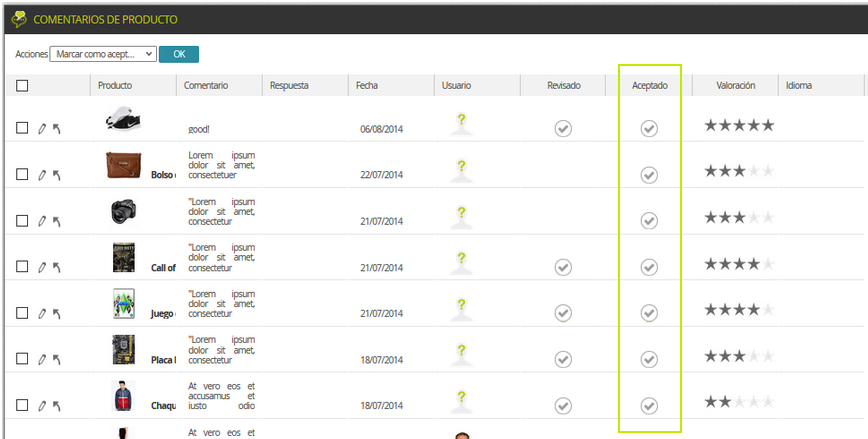Toggle the Revisado checkmark on the Juego row

tap(563, 313)
